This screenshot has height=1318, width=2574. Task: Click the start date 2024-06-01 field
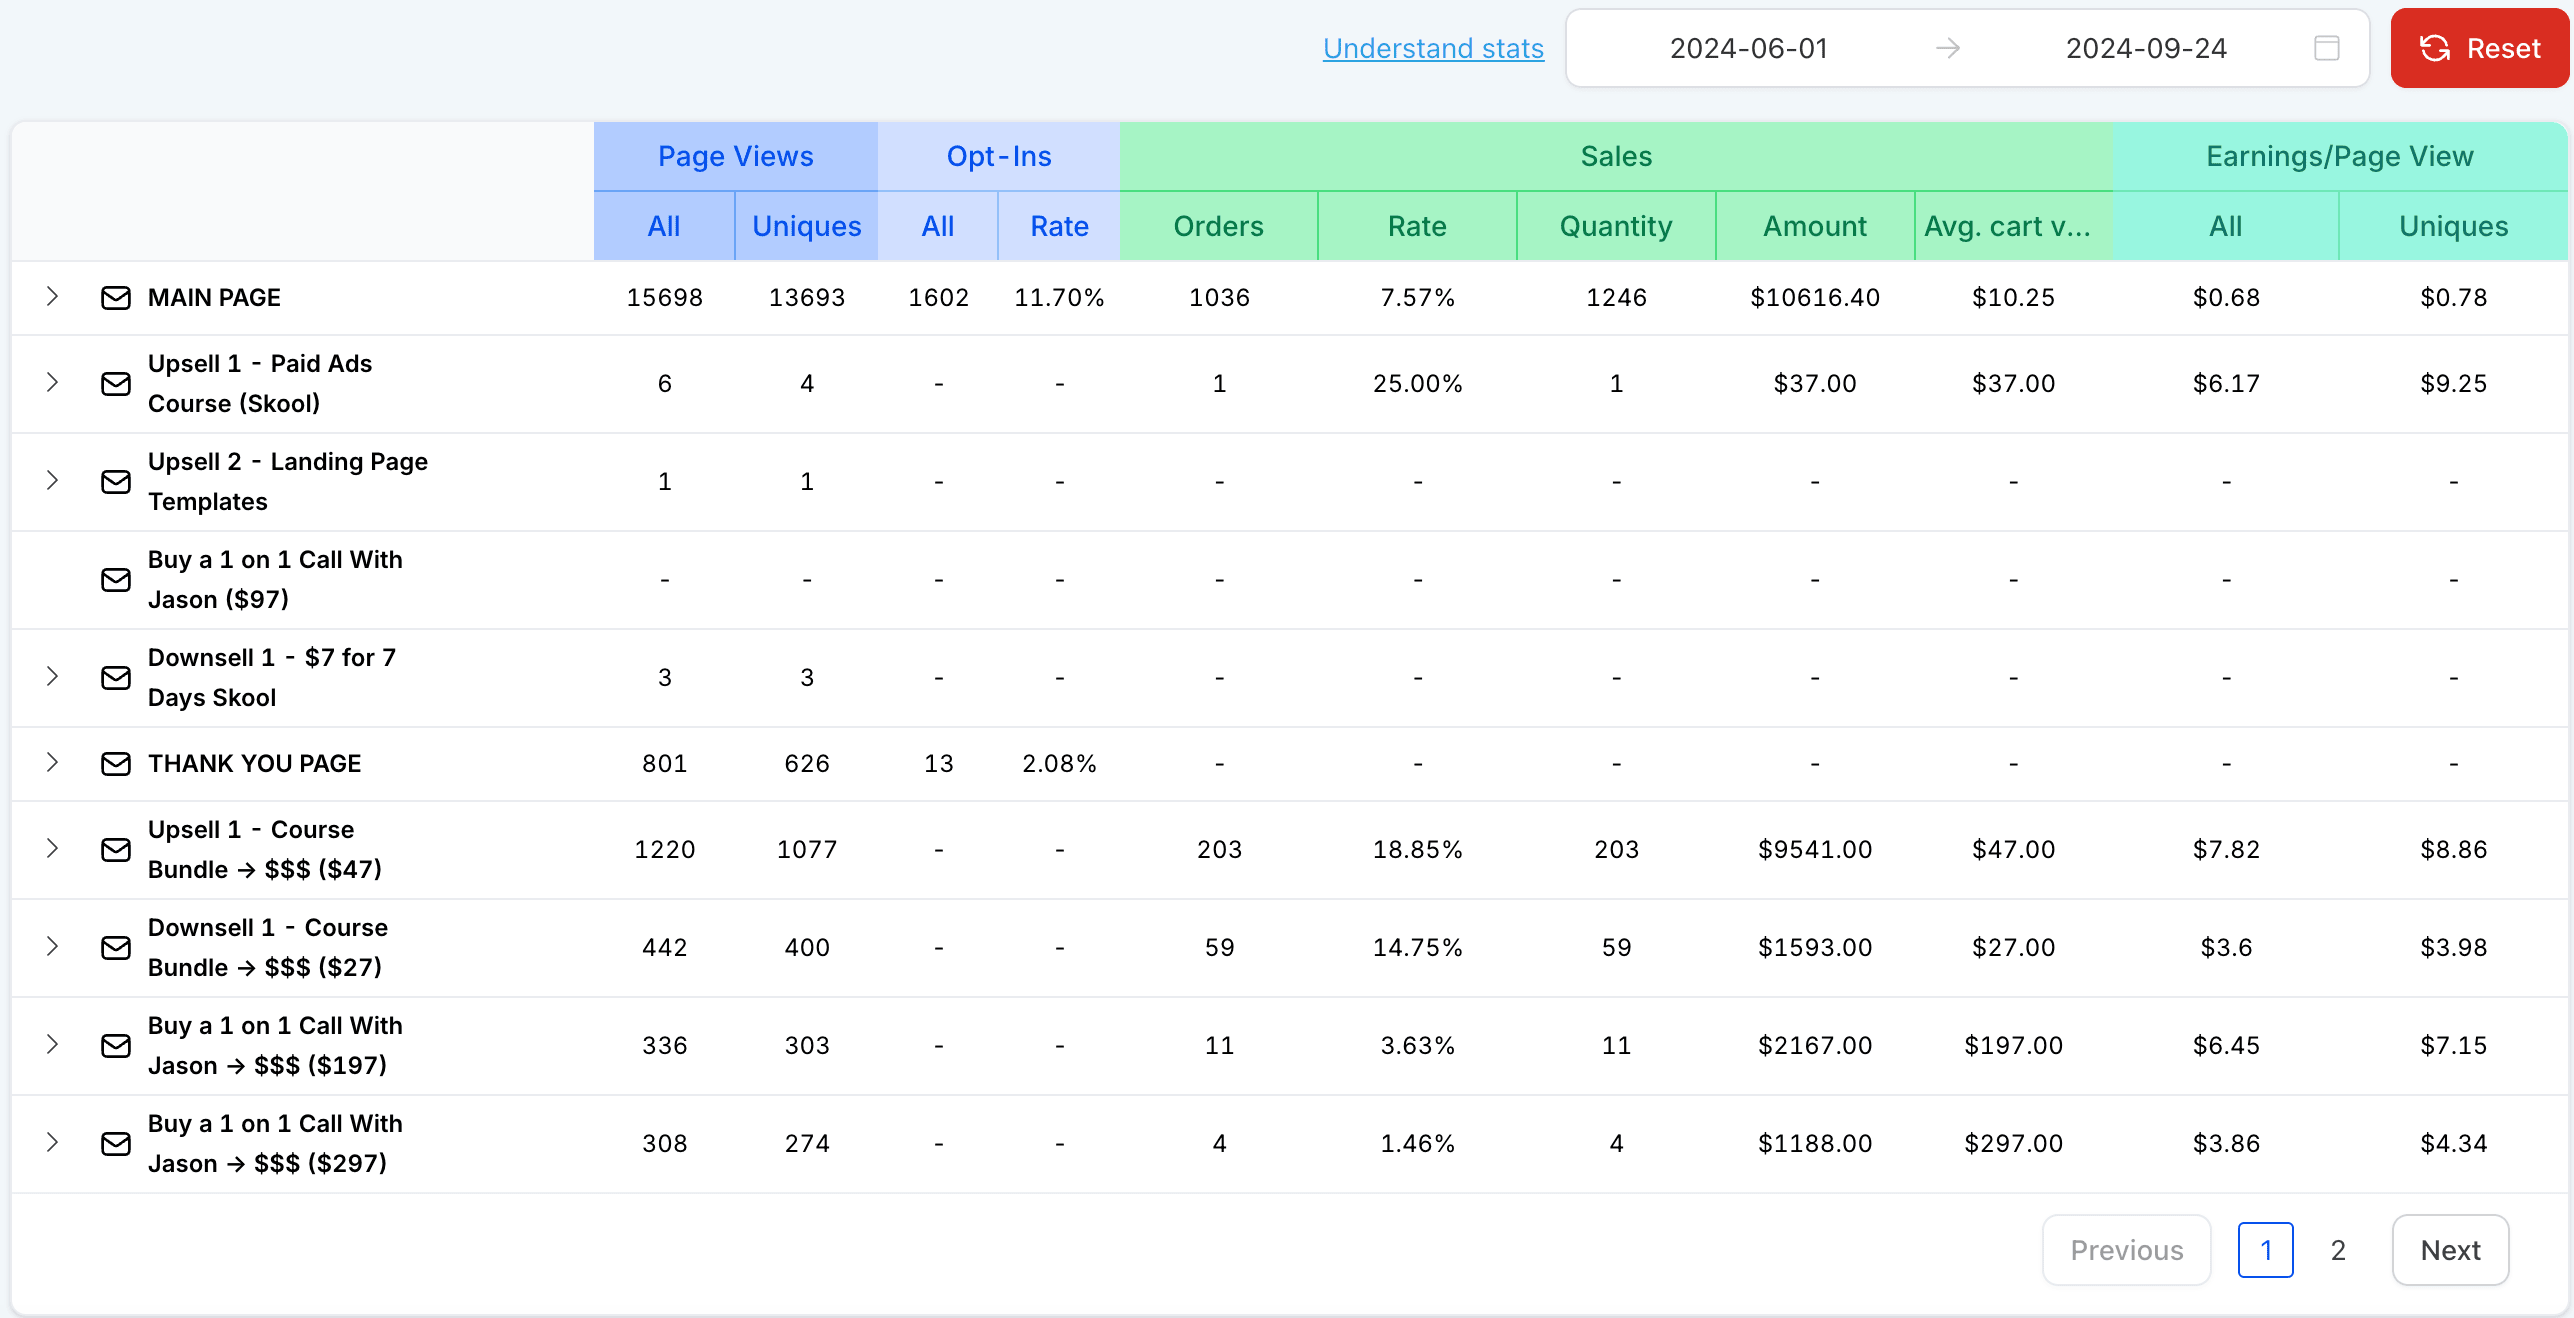(1748, 48)
